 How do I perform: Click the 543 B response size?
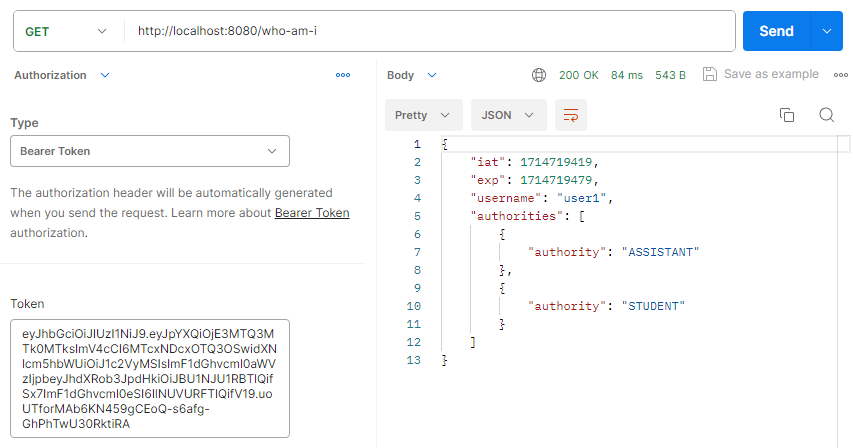[x=670, y=75]
